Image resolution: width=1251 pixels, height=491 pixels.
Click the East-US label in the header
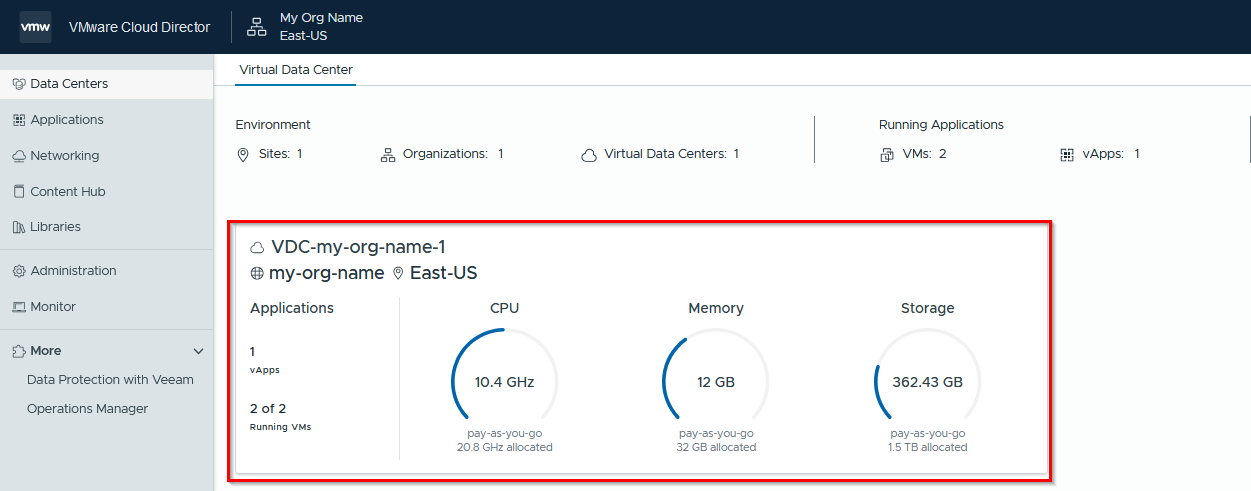click(x=304, y=36)
